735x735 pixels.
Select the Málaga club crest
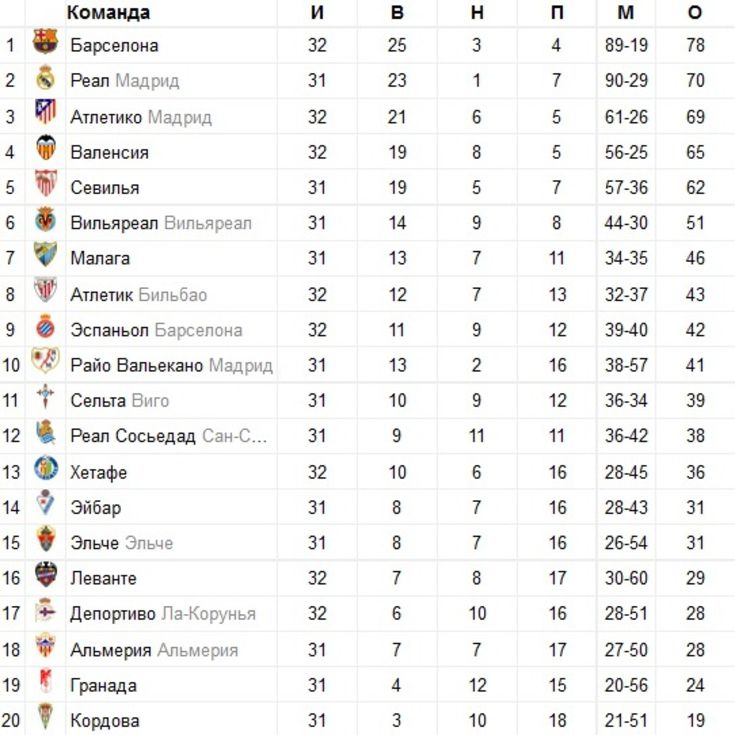(x=45, y=254)
